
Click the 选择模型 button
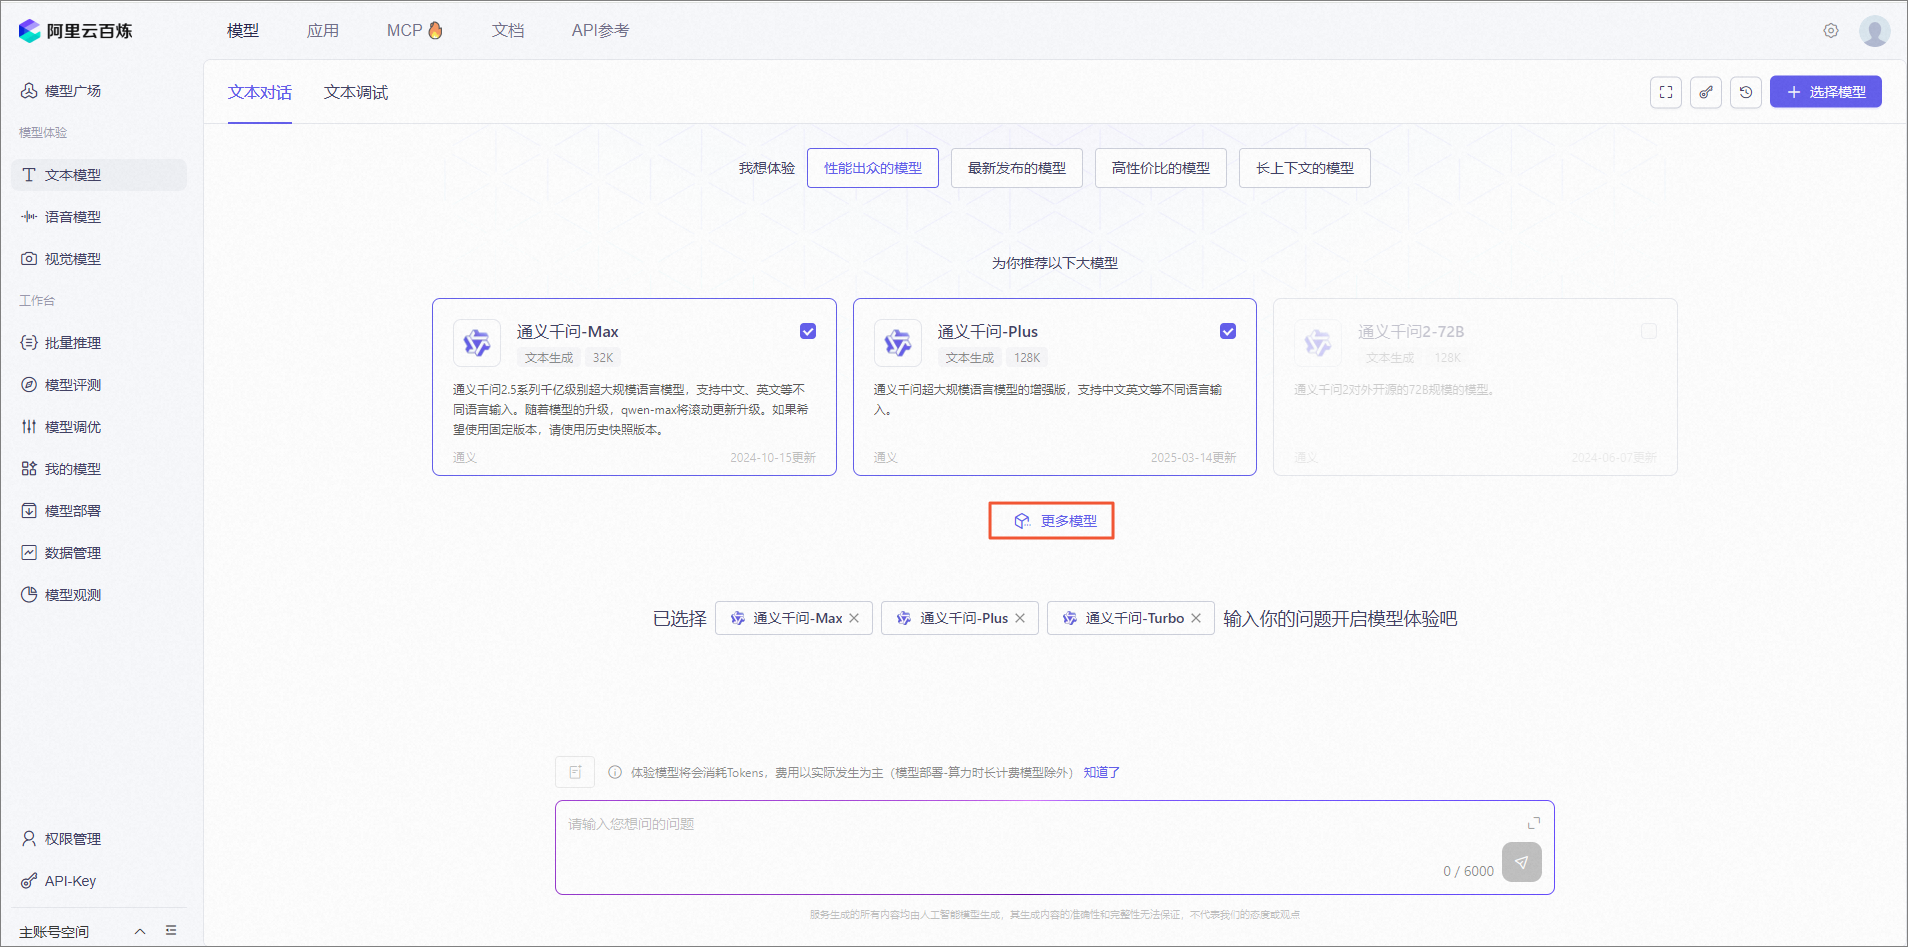click(x=1826, y=92)
